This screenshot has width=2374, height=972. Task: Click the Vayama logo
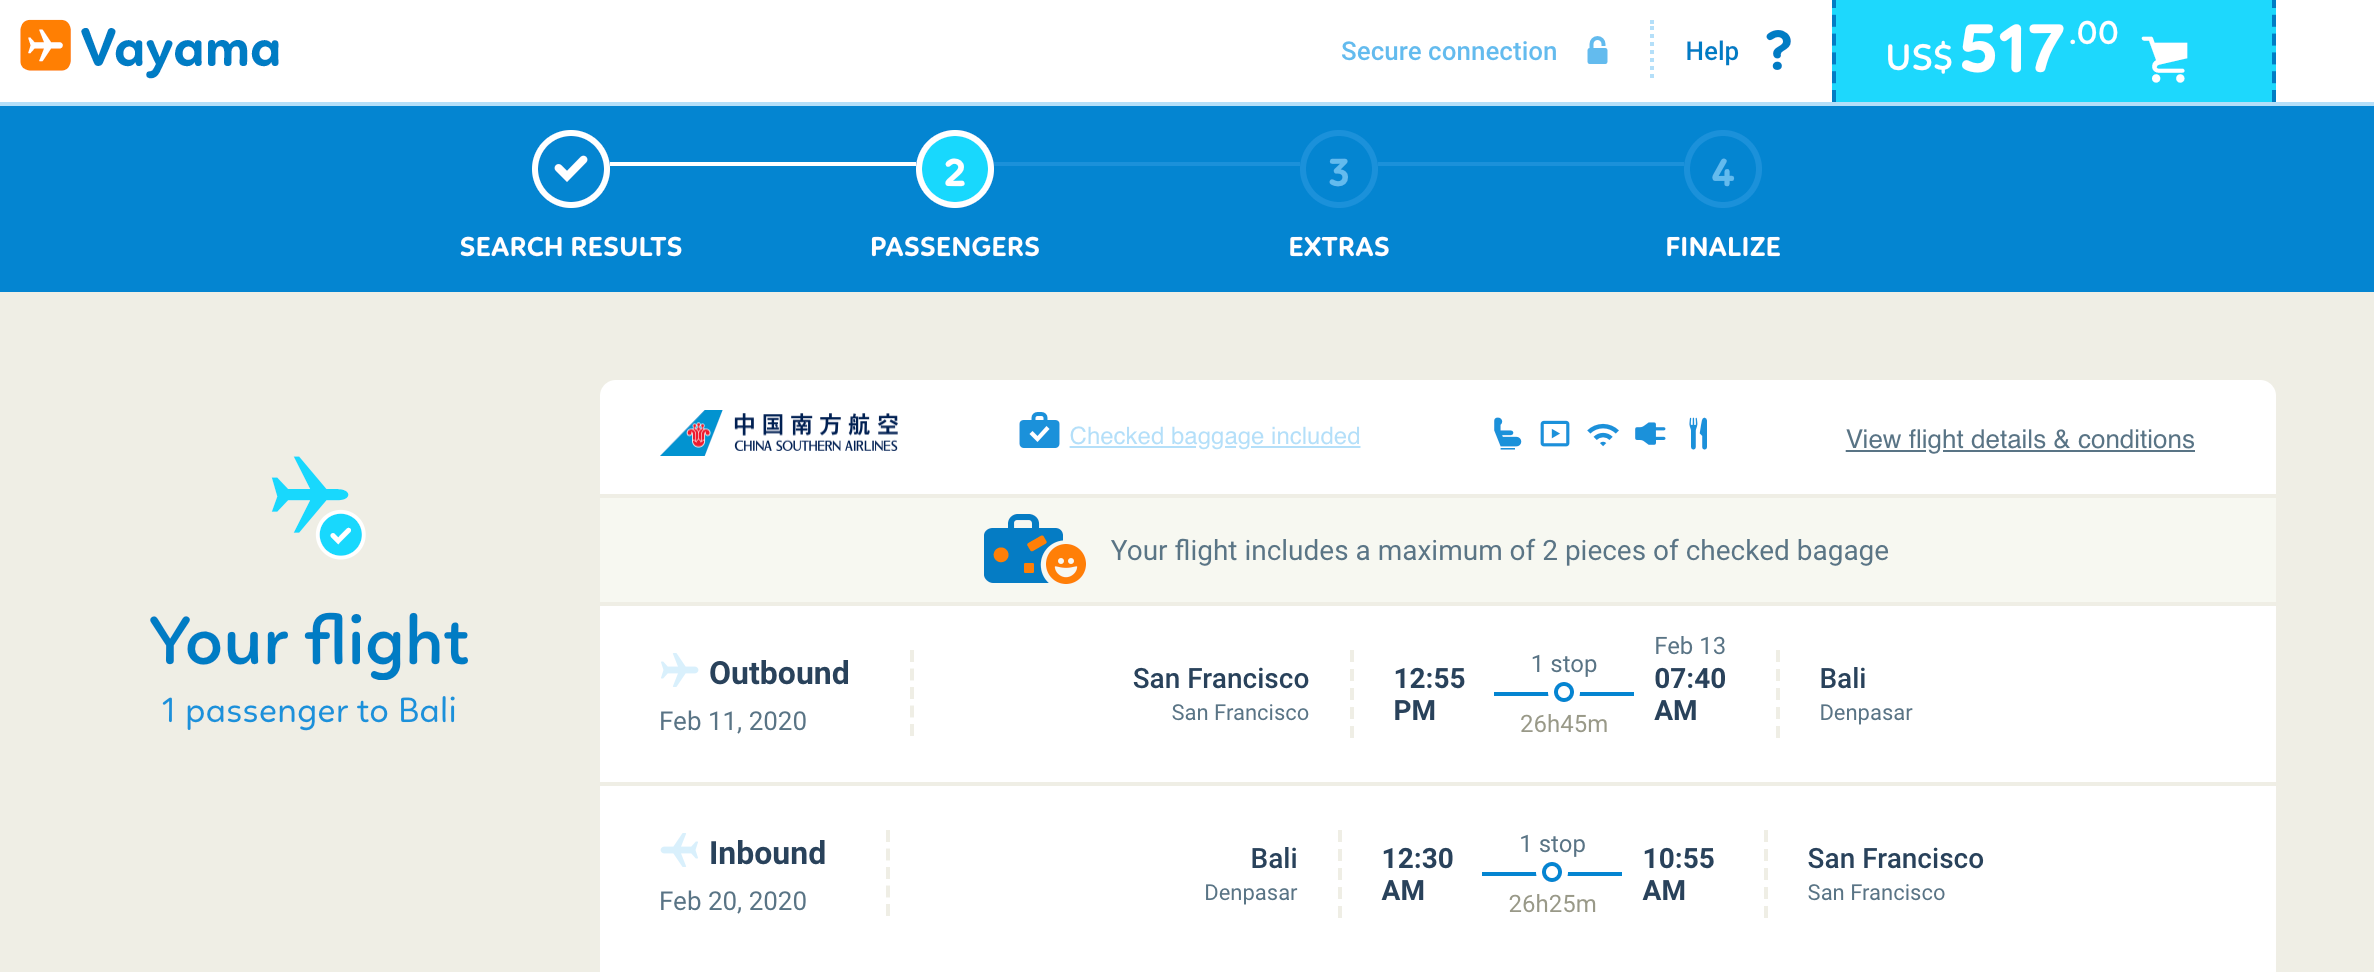(150, 48)
